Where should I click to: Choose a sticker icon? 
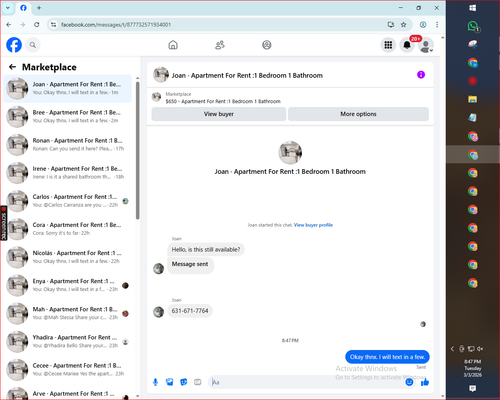pos(184,382)
